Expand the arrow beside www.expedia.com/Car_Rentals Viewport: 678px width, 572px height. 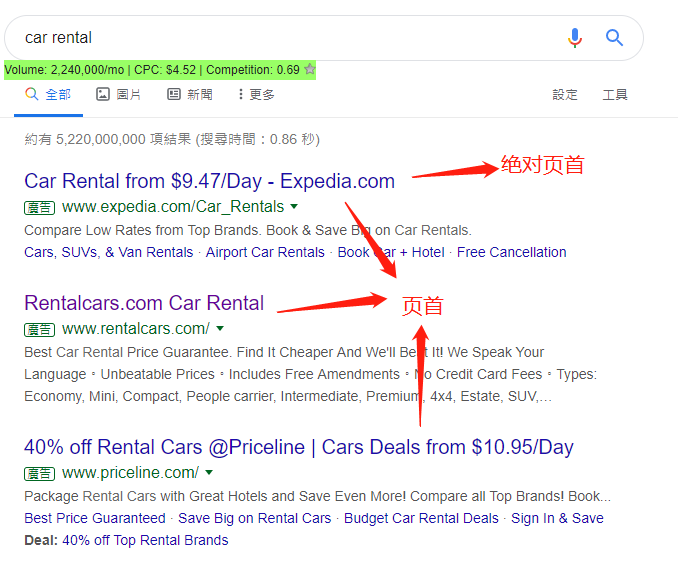294,207
